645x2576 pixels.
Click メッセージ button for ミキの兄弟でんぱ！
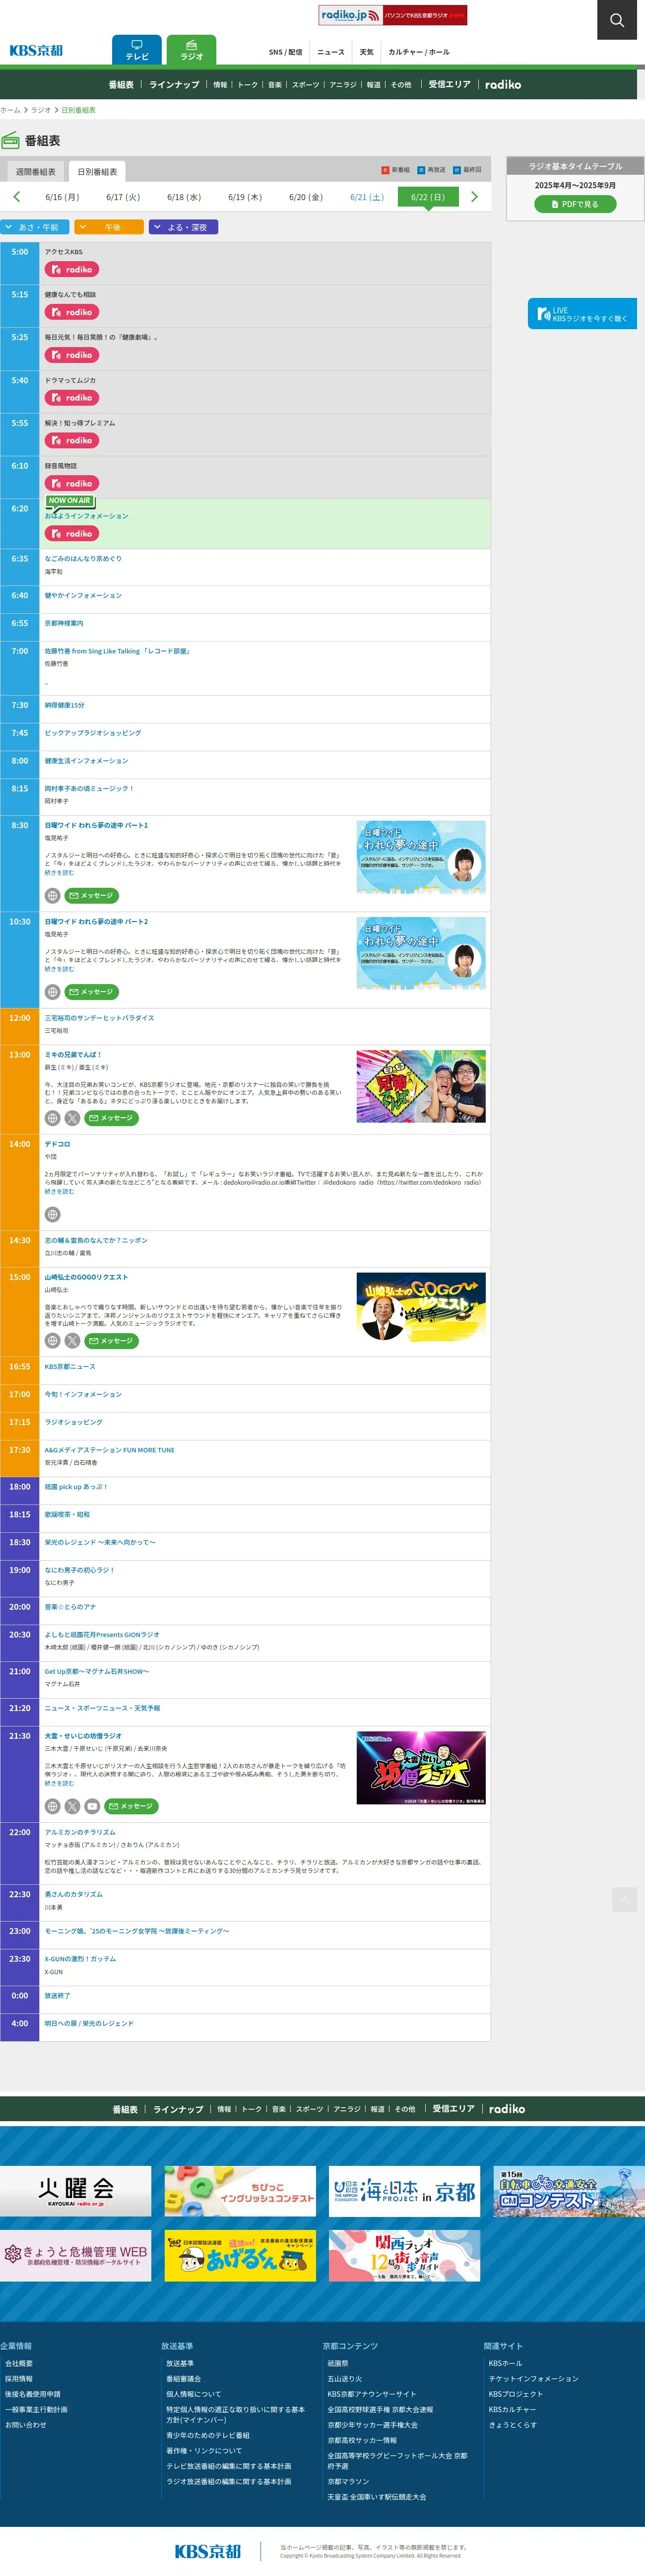coord(111,1118)
